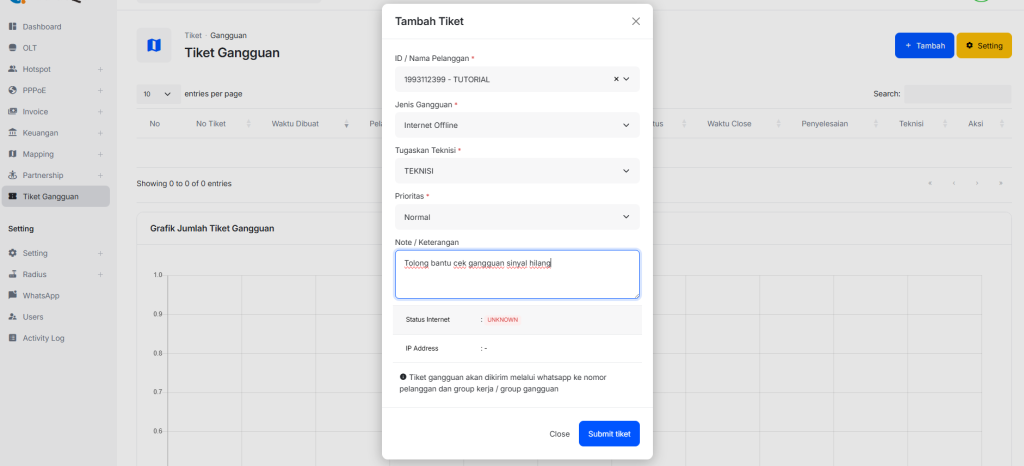Click inside the Note / Keterangan text area
The image size is (1024, 466).
(x=517, y=274)
